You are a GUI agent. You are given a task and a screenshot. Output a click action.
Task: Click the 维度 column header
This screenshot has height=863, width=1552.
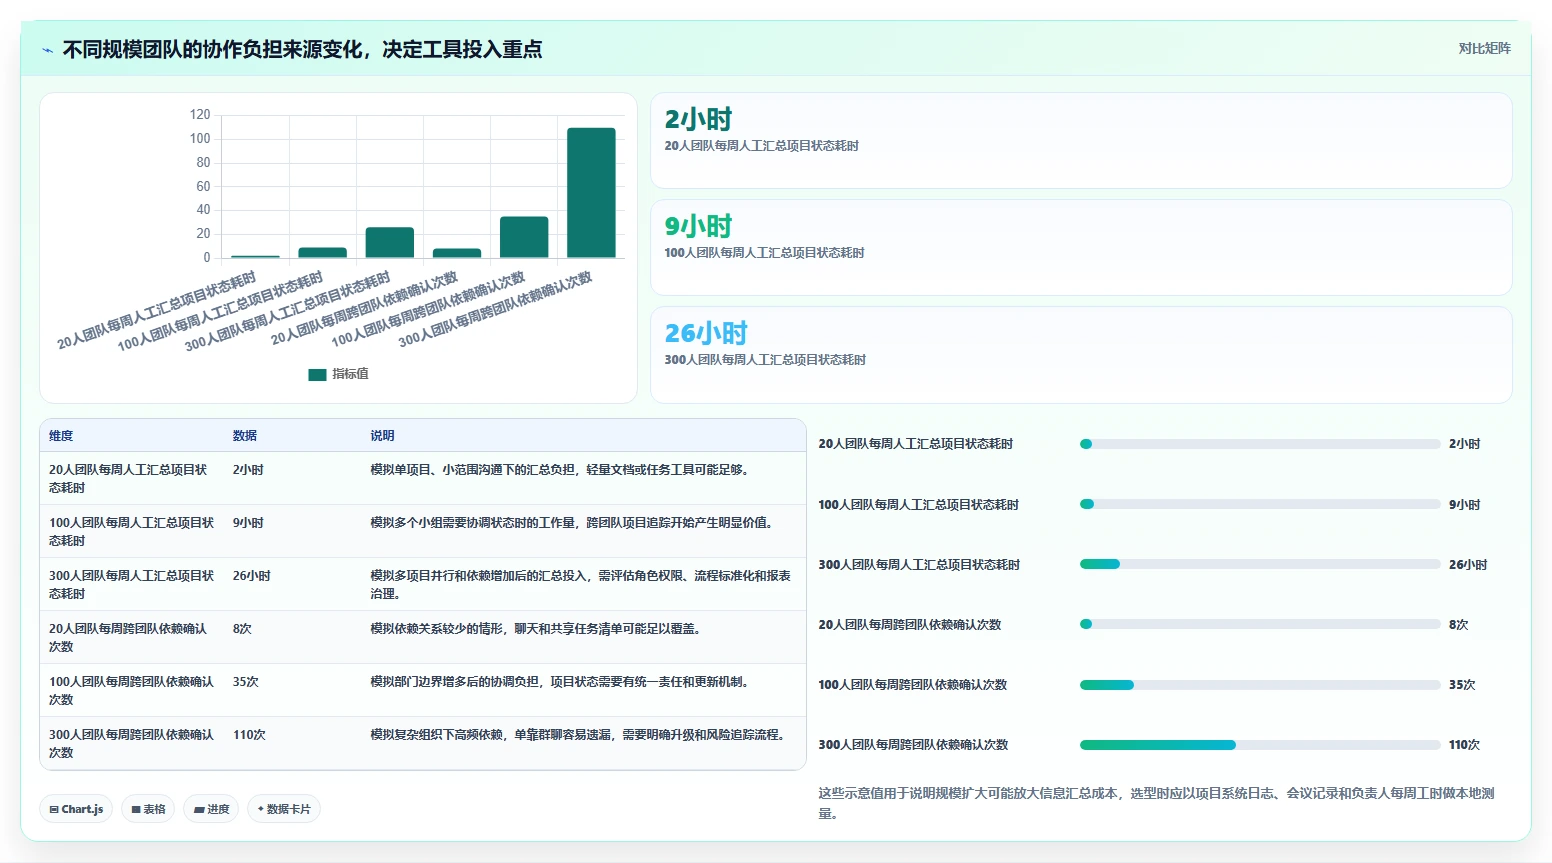point(61,436)
